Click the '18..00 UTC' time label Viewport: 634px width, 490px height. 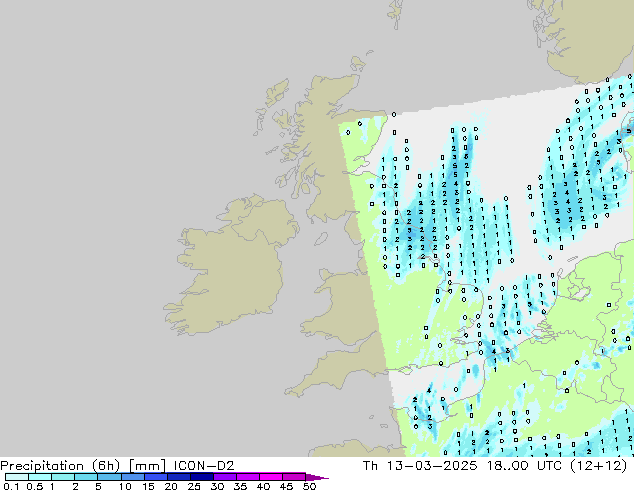pos(524,466)
